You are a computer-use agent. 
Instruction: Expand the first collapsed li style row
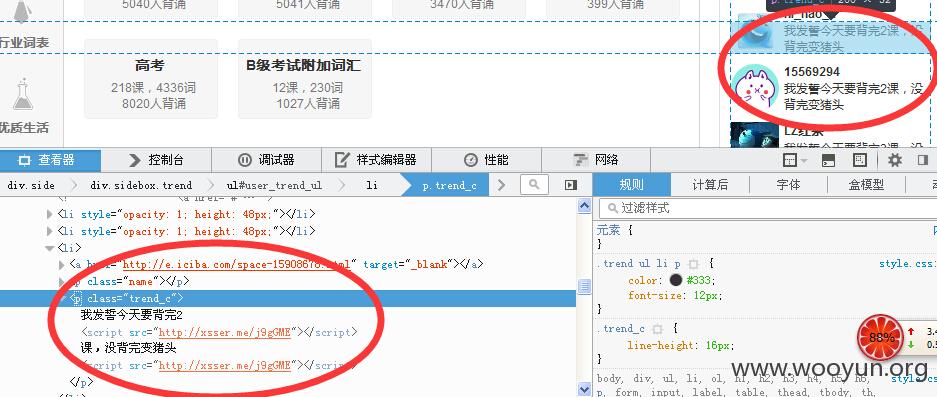(x=50, y=214)
